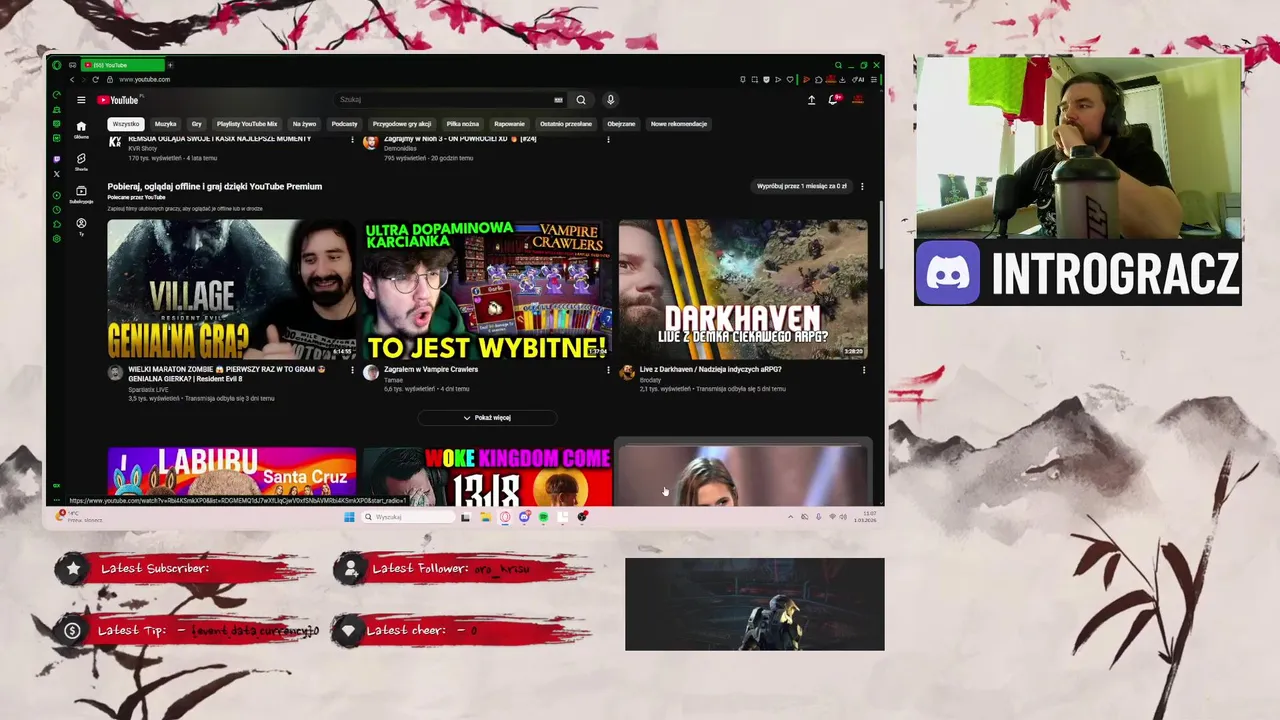Select the Piłka nożna chip
The height and width of the screenshot is (720, 1280).
click(463, 124)
